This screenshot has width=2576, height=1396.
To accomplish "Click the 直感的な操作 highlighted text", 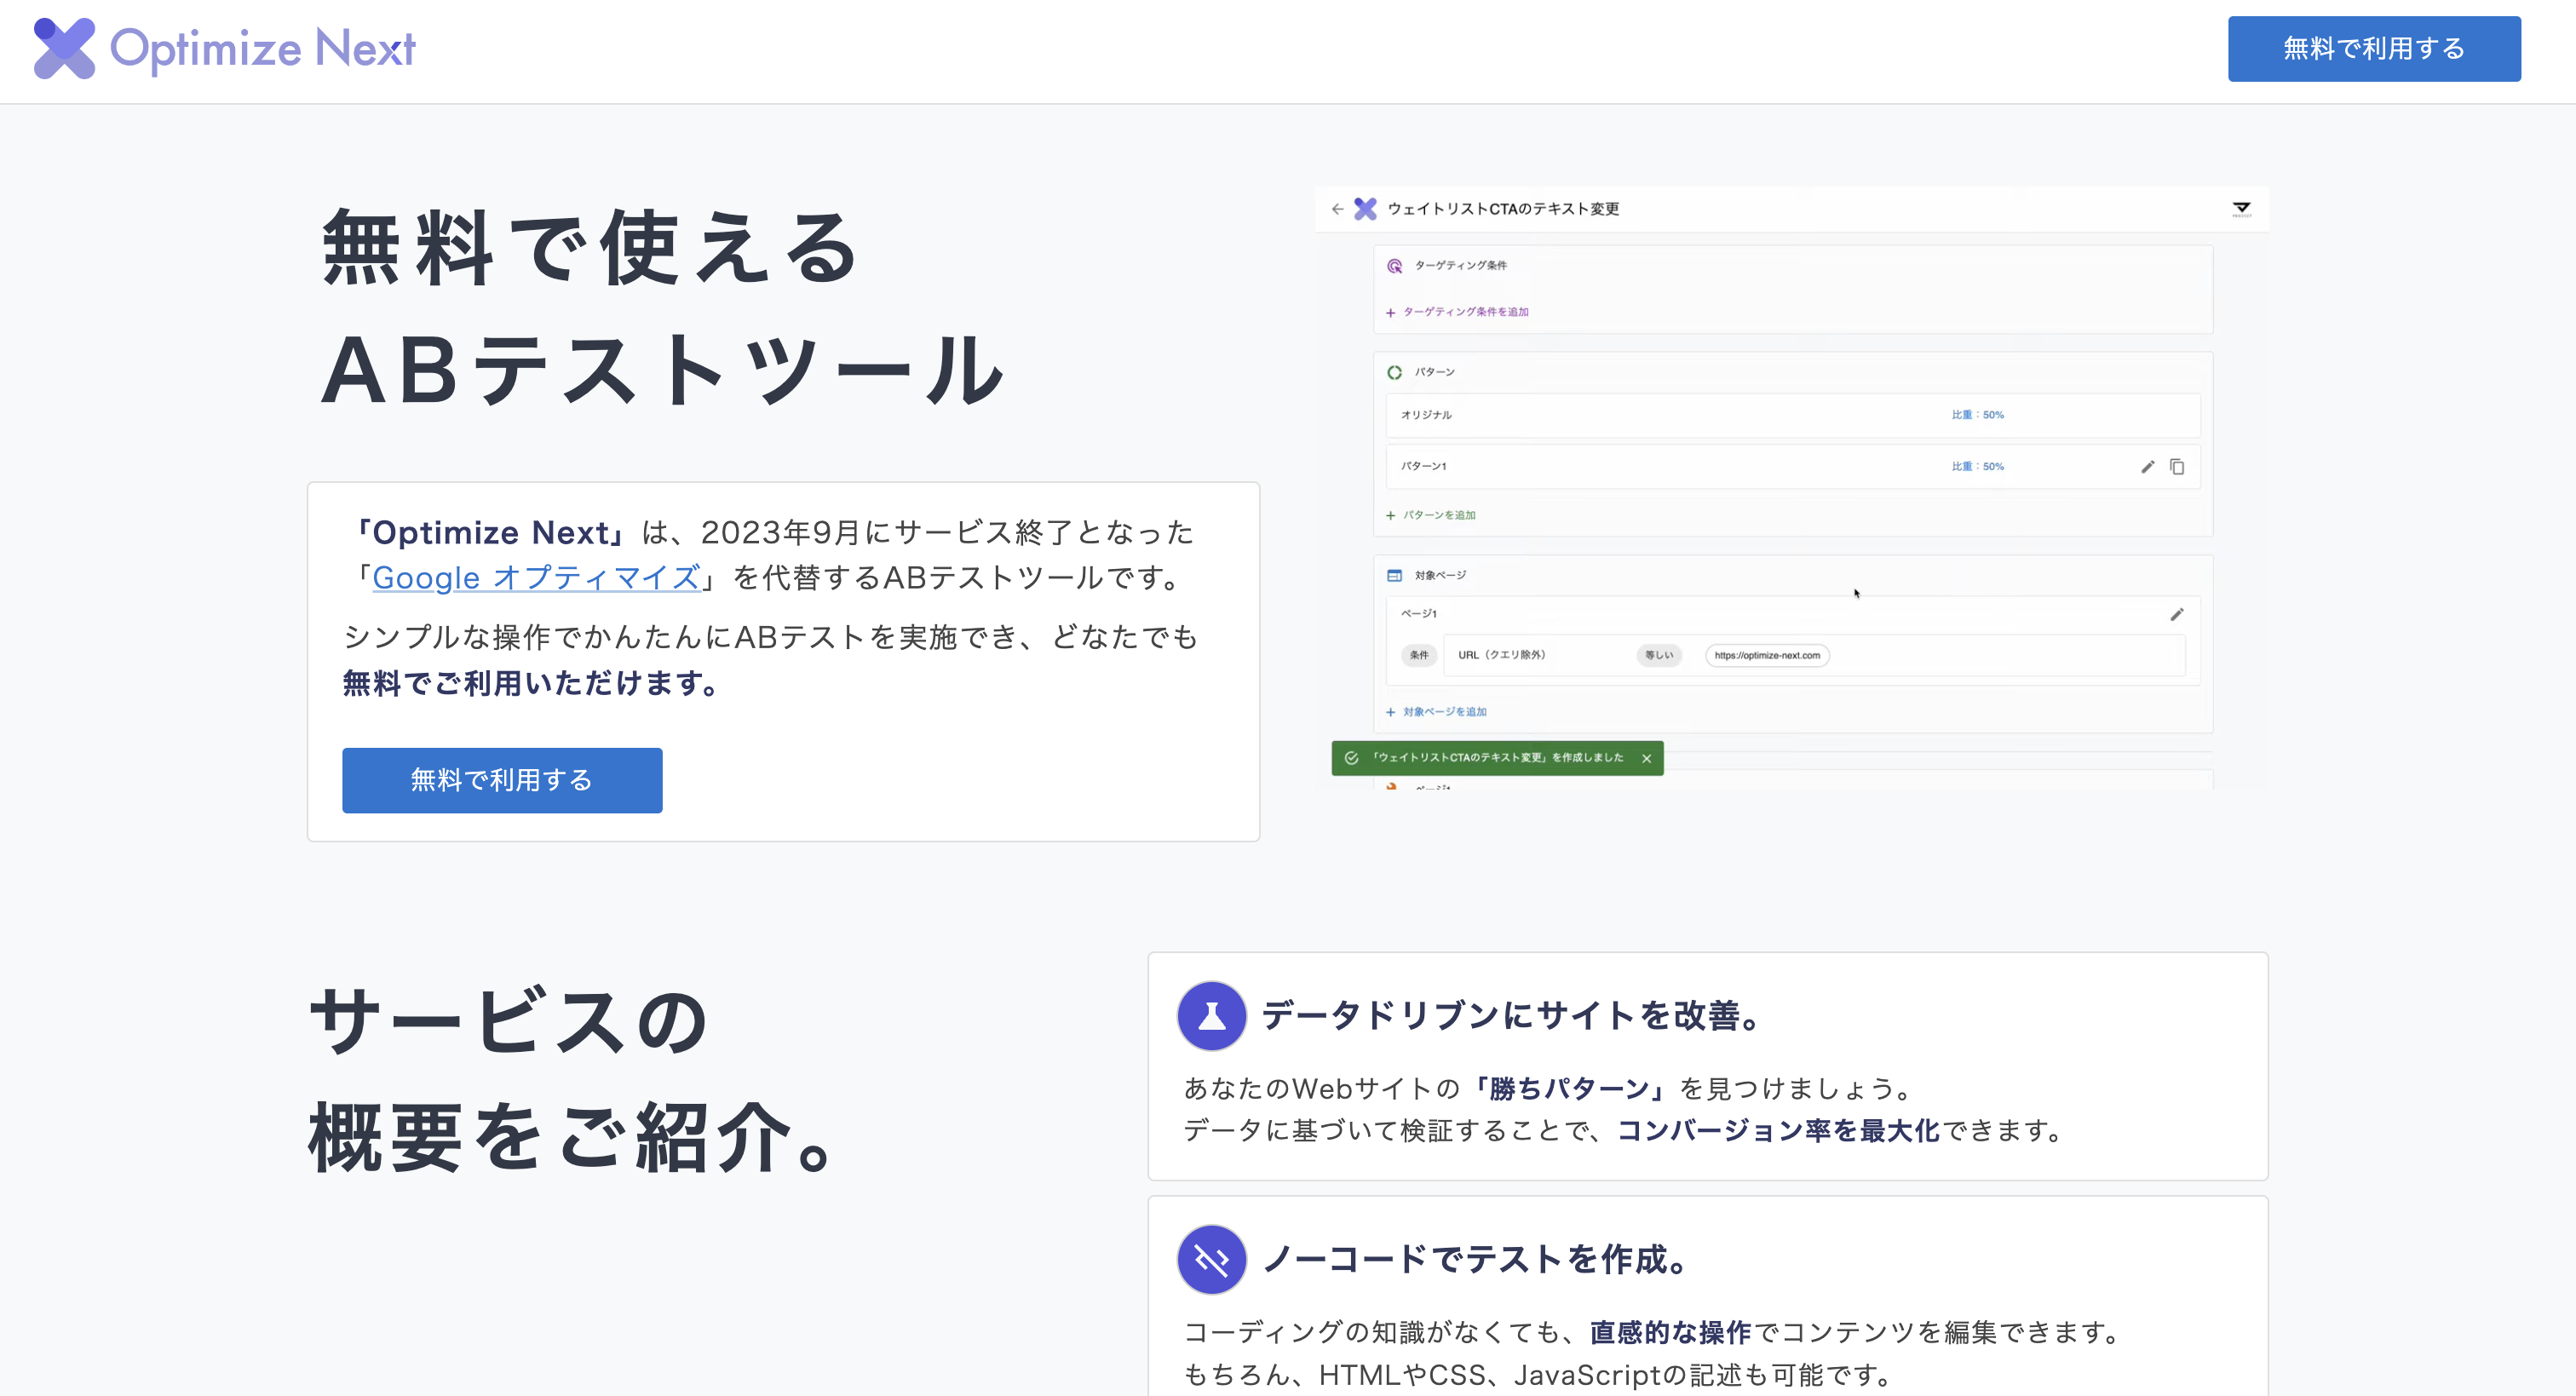I will click(x=1670, y=1333).
